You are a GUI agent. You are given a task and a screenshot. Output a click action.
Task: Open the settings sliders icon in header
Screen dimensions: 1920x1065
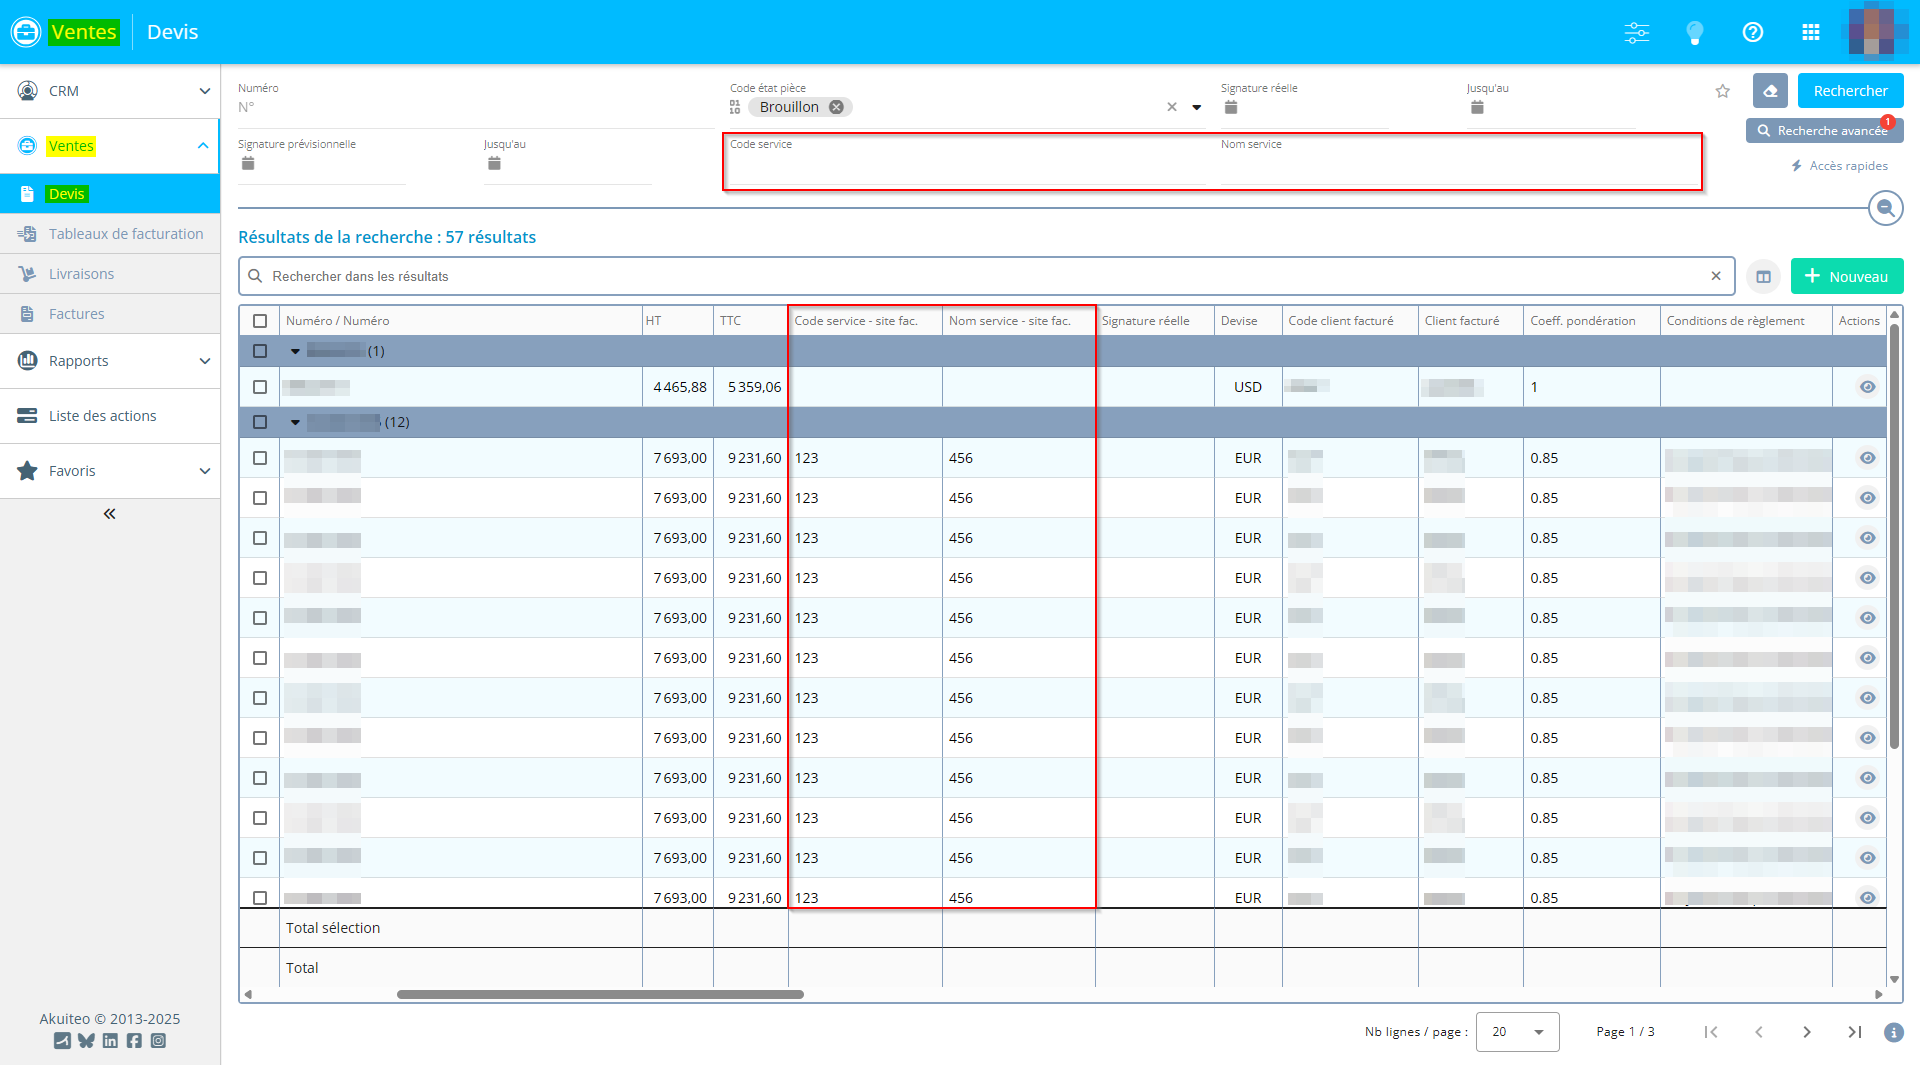pyautogui.click(x=1637, y=32)
